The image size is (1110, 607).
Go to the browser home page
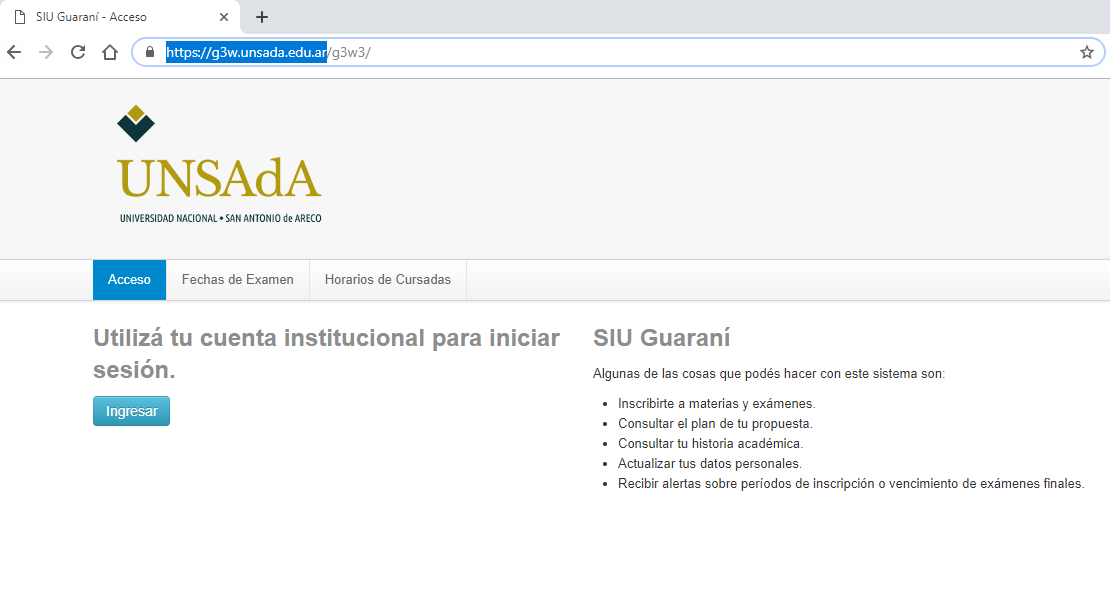pyautogui.click(x=110, y=52)
